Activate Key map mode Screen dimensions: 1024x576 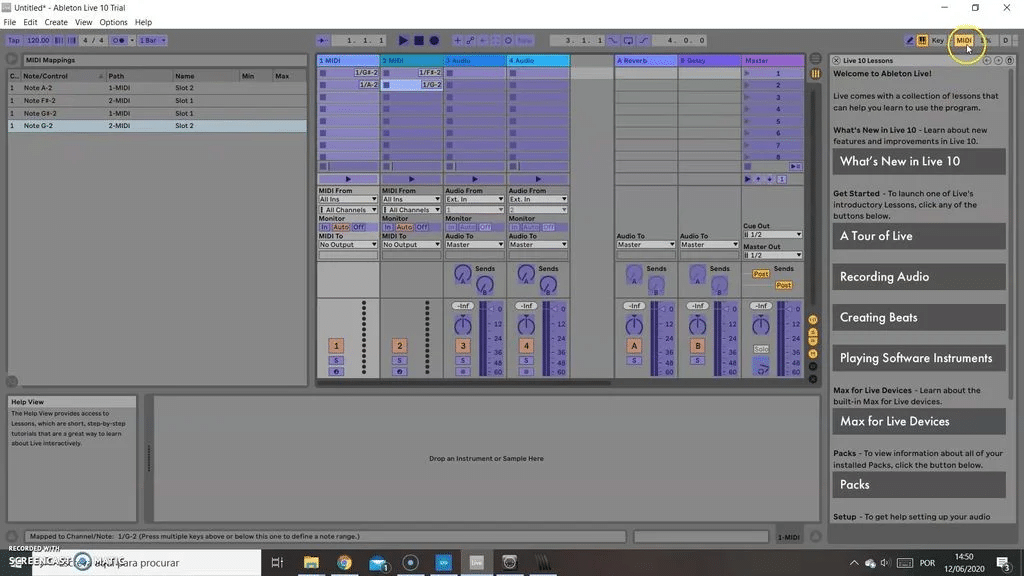(938, 40)
